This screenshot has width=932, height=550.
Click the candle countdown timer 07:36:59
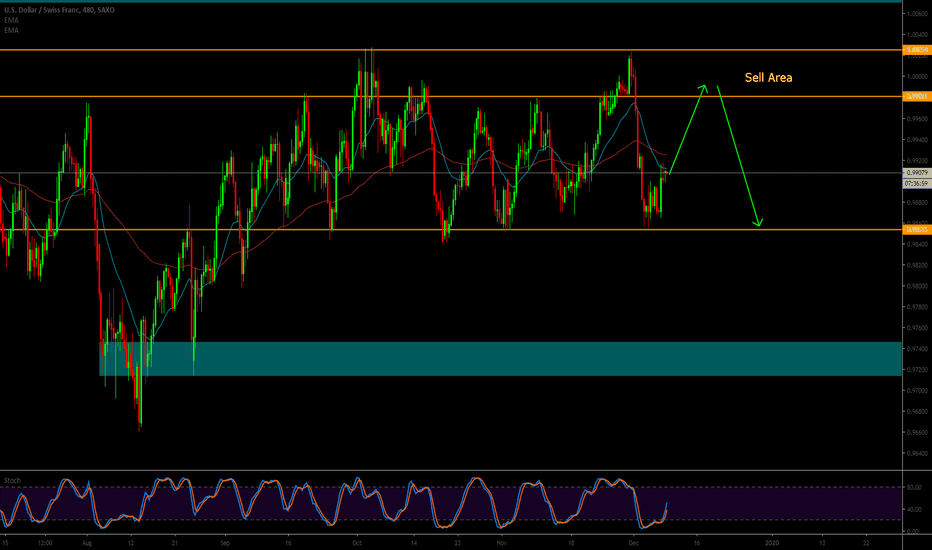pyautogui.click(x=917, y=184)
